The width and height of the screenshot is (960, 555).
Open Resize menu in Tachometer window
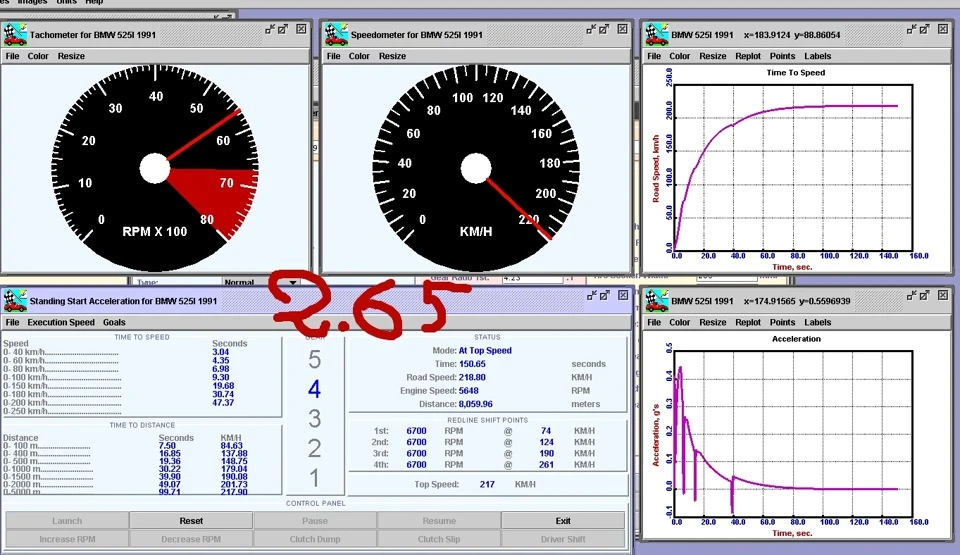click(71, 56)
